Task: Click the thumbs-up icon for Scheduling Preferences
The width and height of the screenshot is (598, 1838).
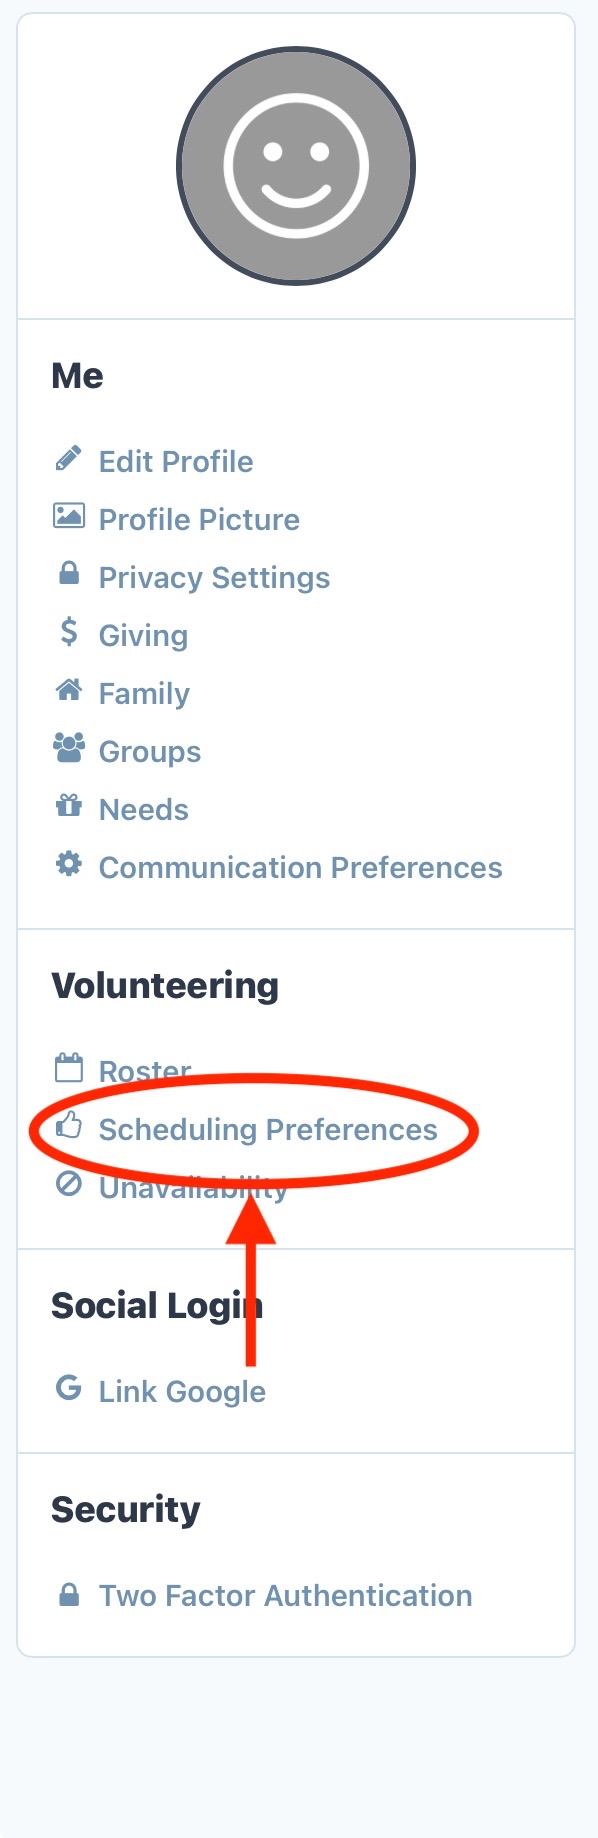Action: pyautogui.click(x=68, y=1126)
